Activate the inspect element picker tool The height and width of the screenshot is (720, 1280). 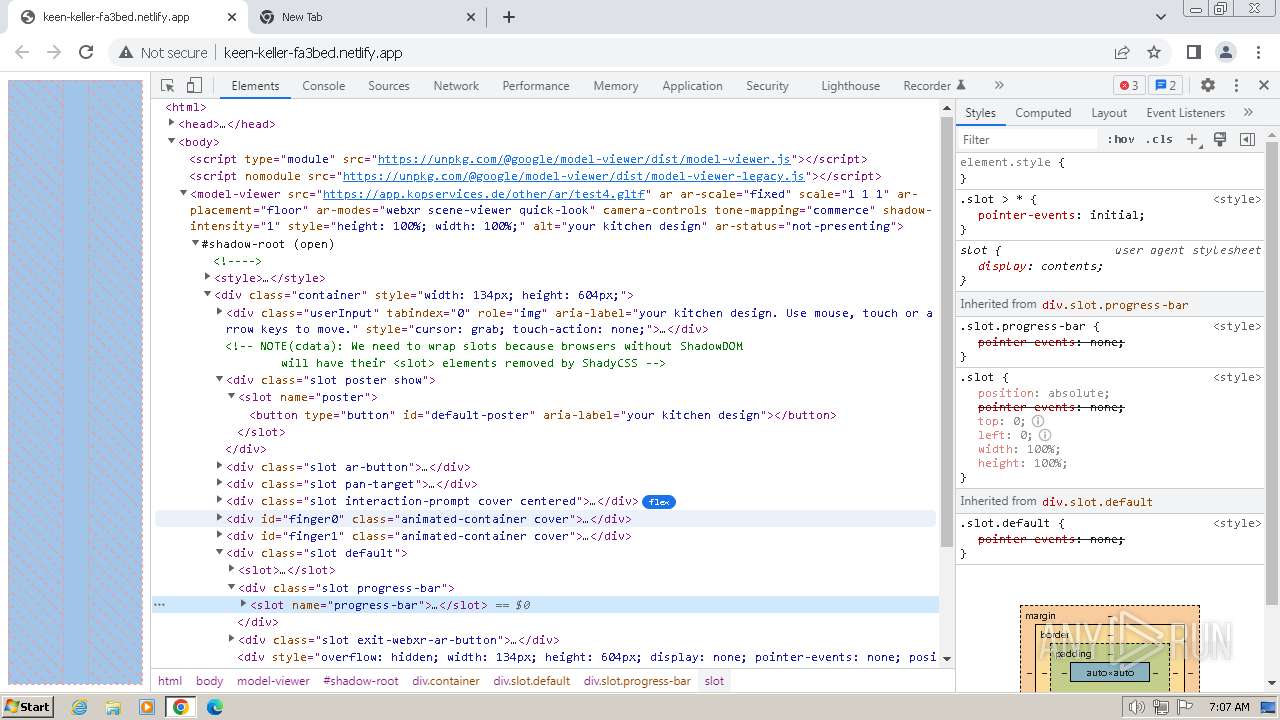(x=168, y=86)
